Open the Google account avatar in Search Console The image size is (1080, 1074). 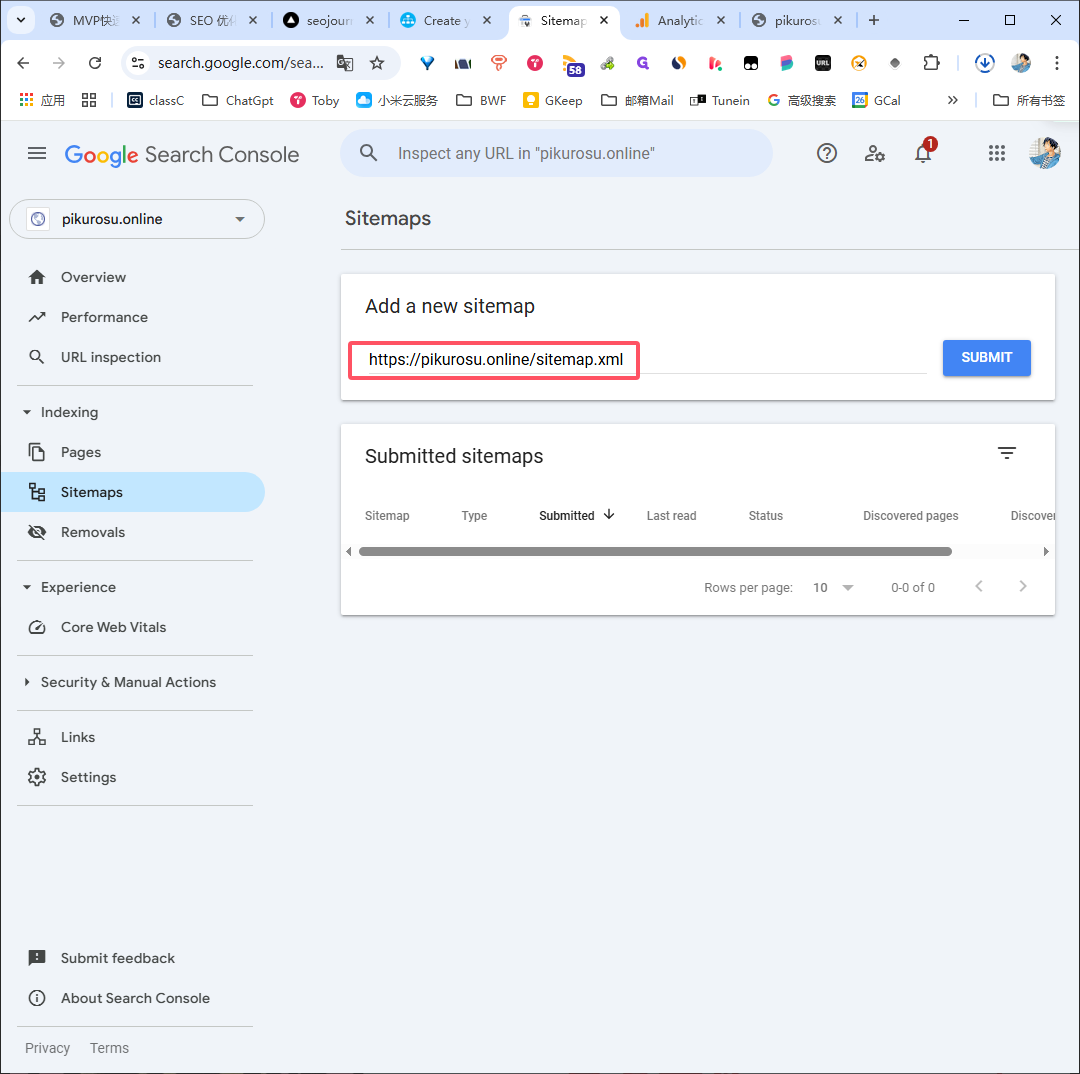pyautogui.click(x=1044, y=153)
